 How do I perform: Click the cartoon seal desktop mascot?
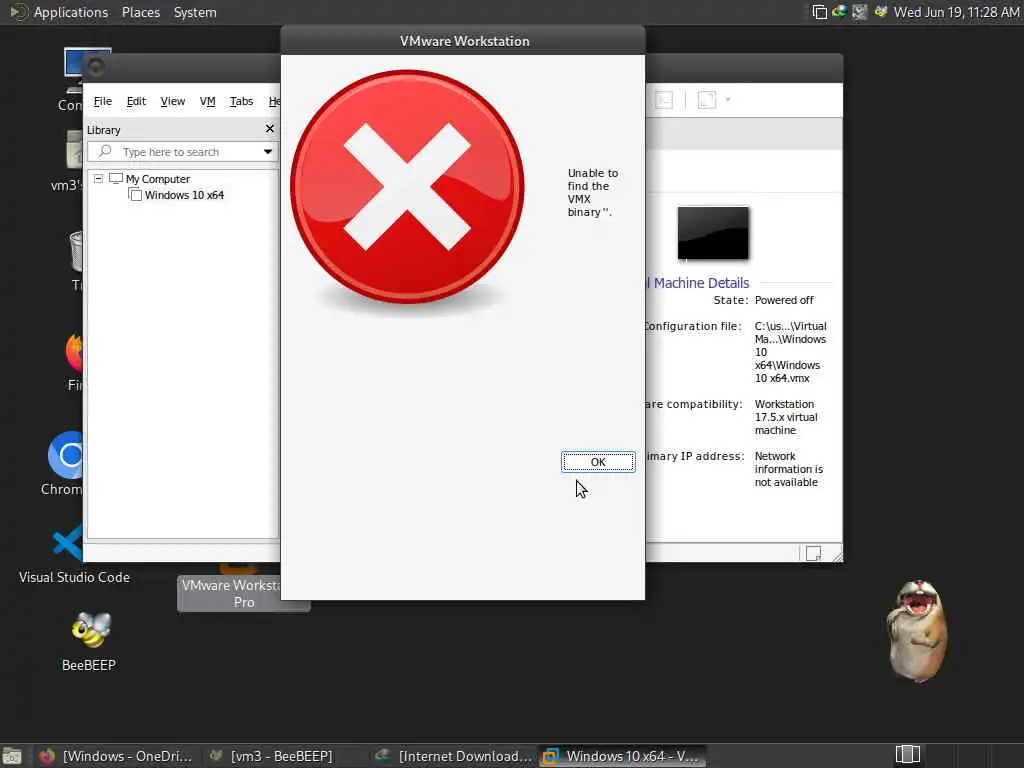[x=918, y=631]
